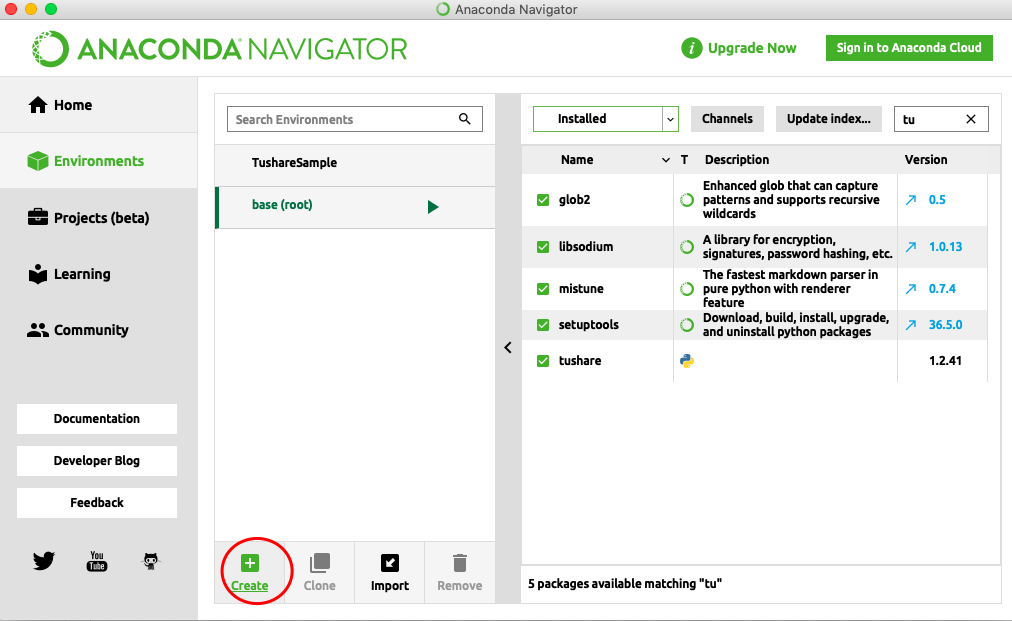Collapse the environments panel with the left chevron

[508, 348]
